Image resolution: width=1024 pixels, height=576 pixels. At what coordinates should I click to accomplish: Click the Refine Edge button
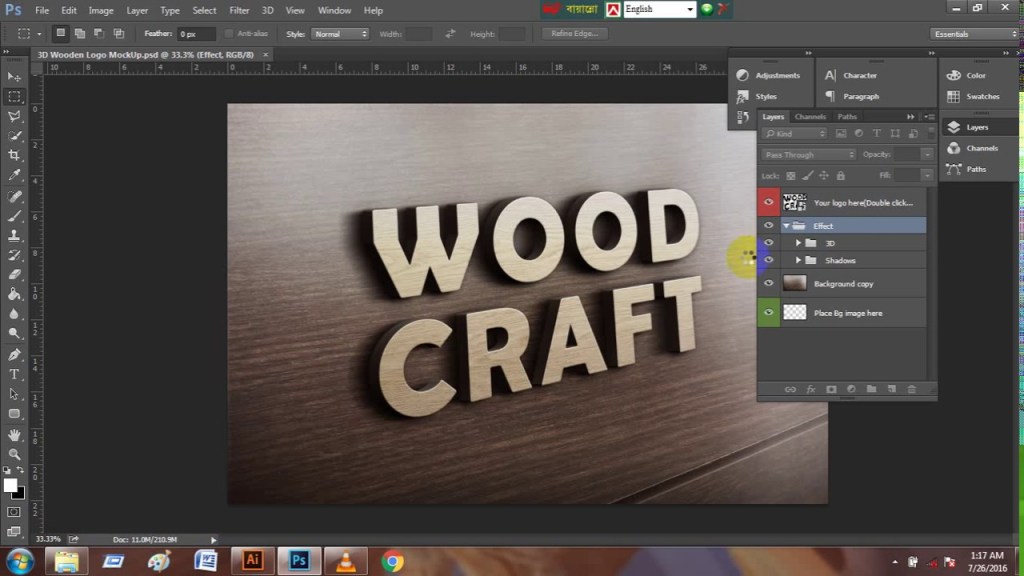574,33
